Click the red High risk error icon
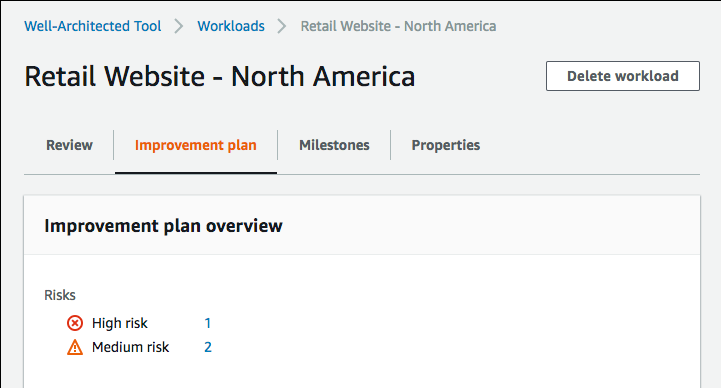This screenshot has height=388, width=721. coord(75,323)
